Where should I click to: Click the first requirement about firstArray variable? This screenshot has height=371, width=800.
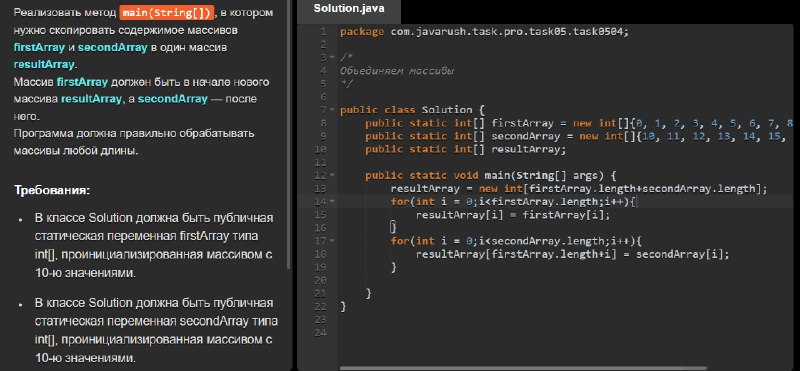[x=155, y=245]
